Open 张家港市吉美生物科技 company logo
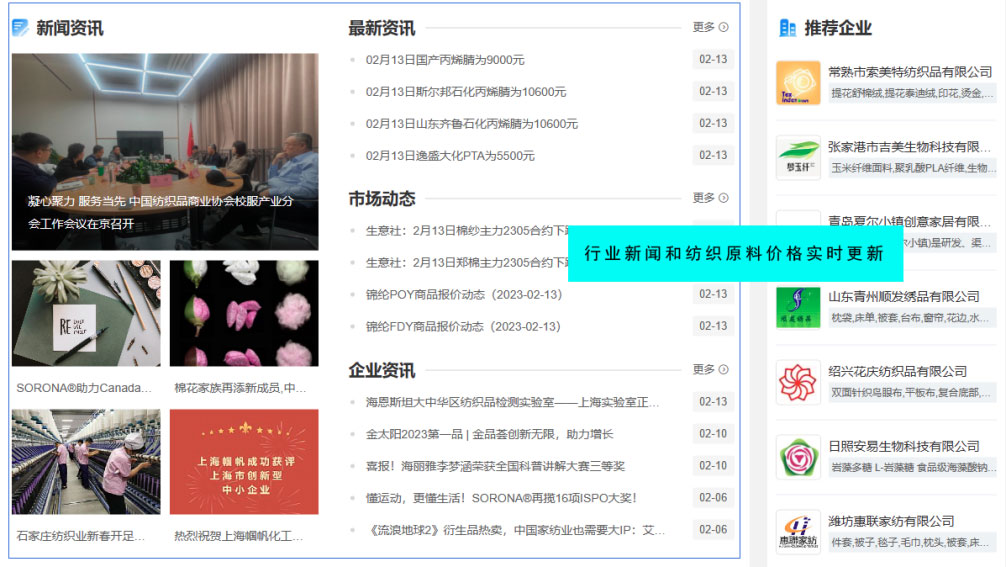1007x567 pixels. [x=798, y=158]
